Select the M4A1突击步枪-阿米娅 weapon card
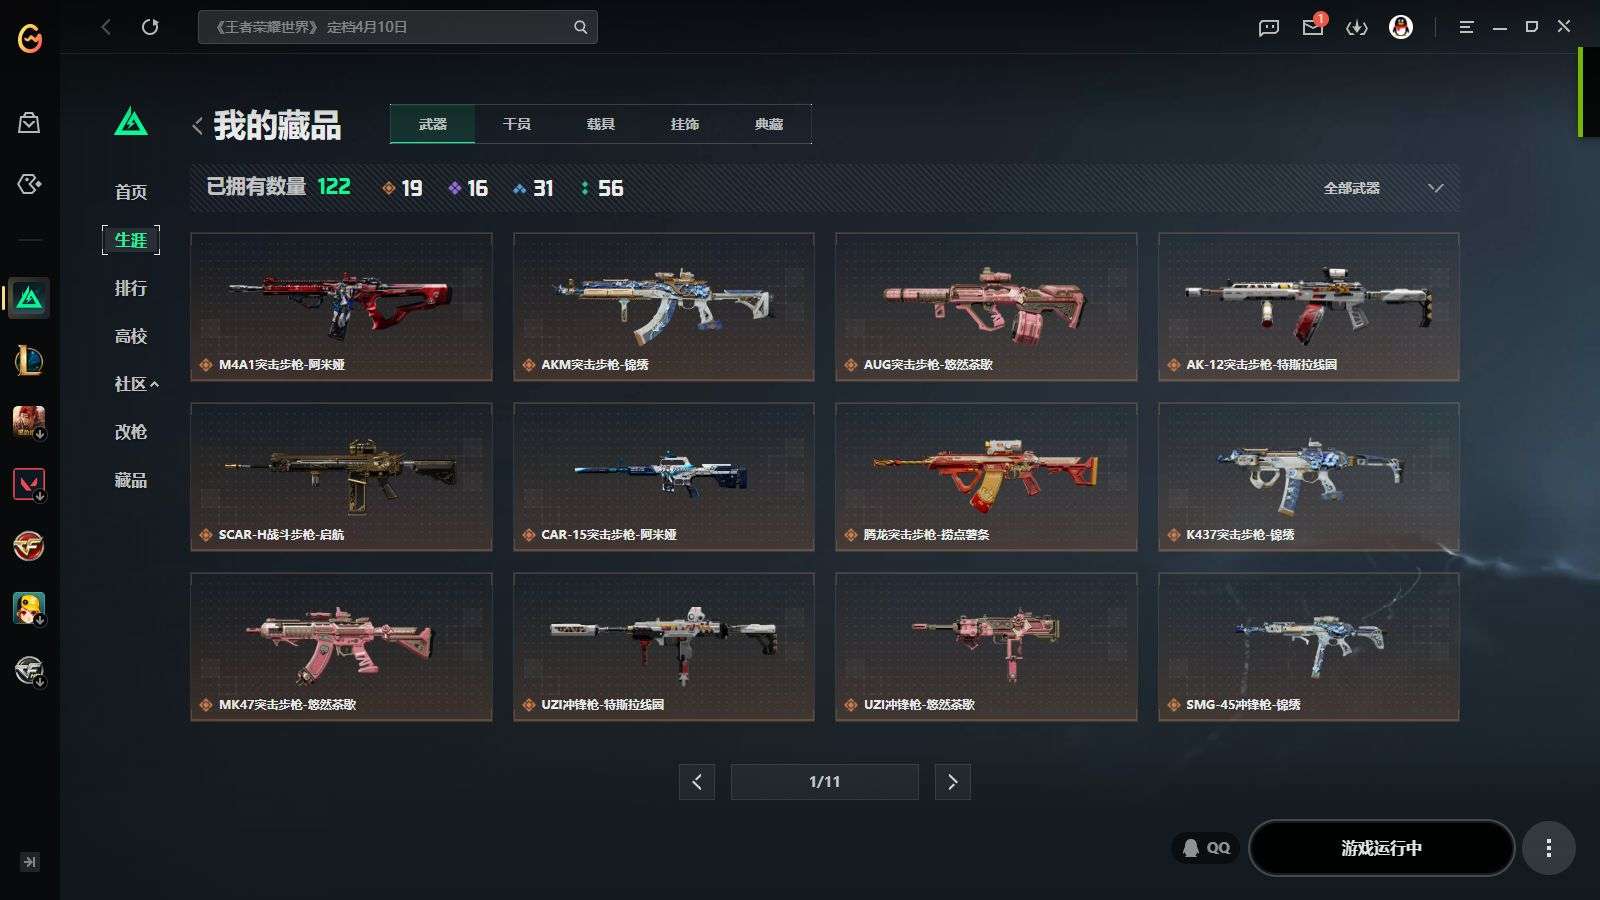 (x=341, y=307)
